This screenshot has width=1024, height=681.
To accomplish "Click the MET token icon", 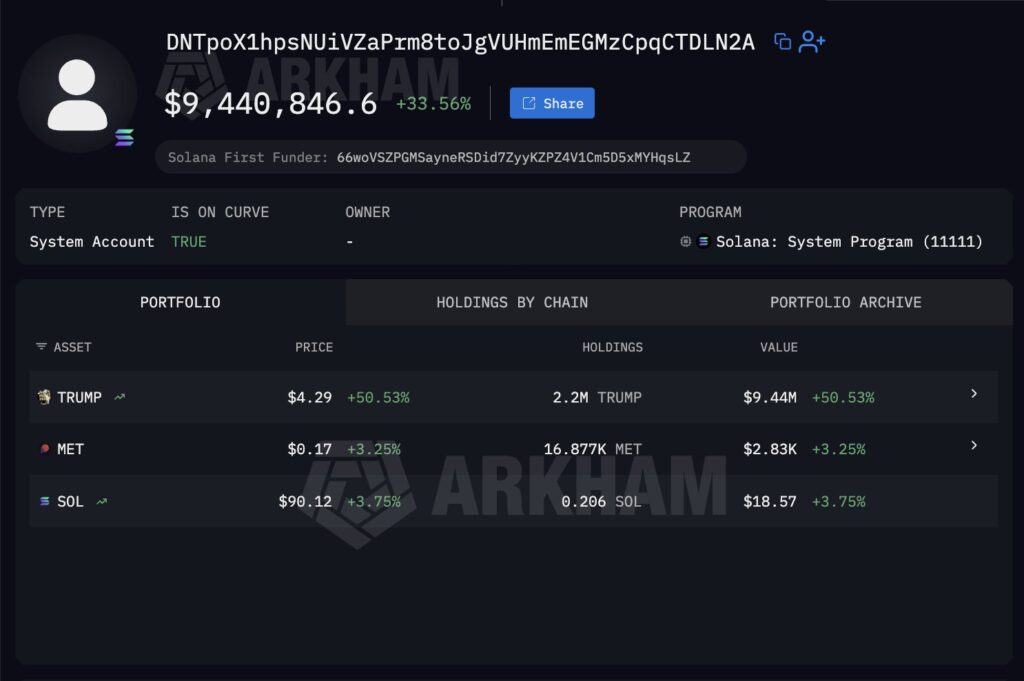I will [x=44, y=449].
